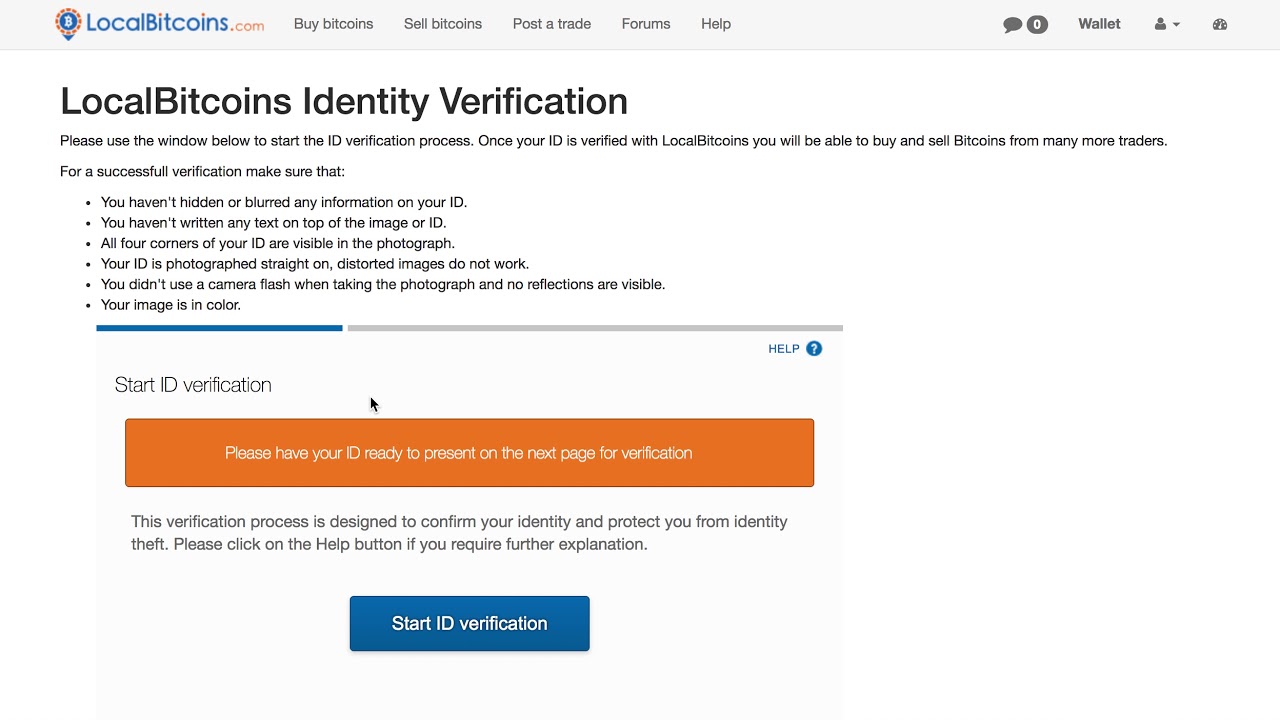Open the Buy bitcoins menu item

(x=333, y=24)
